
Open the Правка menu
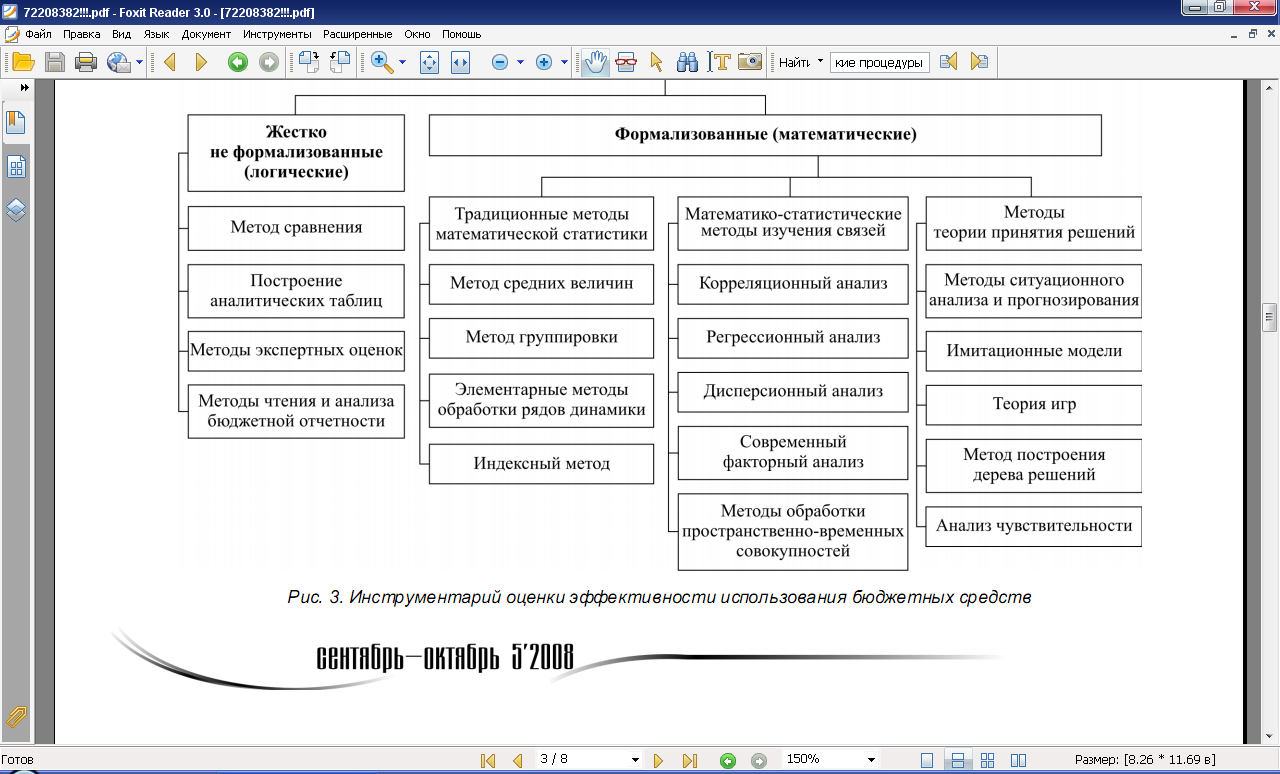point(81,33)
